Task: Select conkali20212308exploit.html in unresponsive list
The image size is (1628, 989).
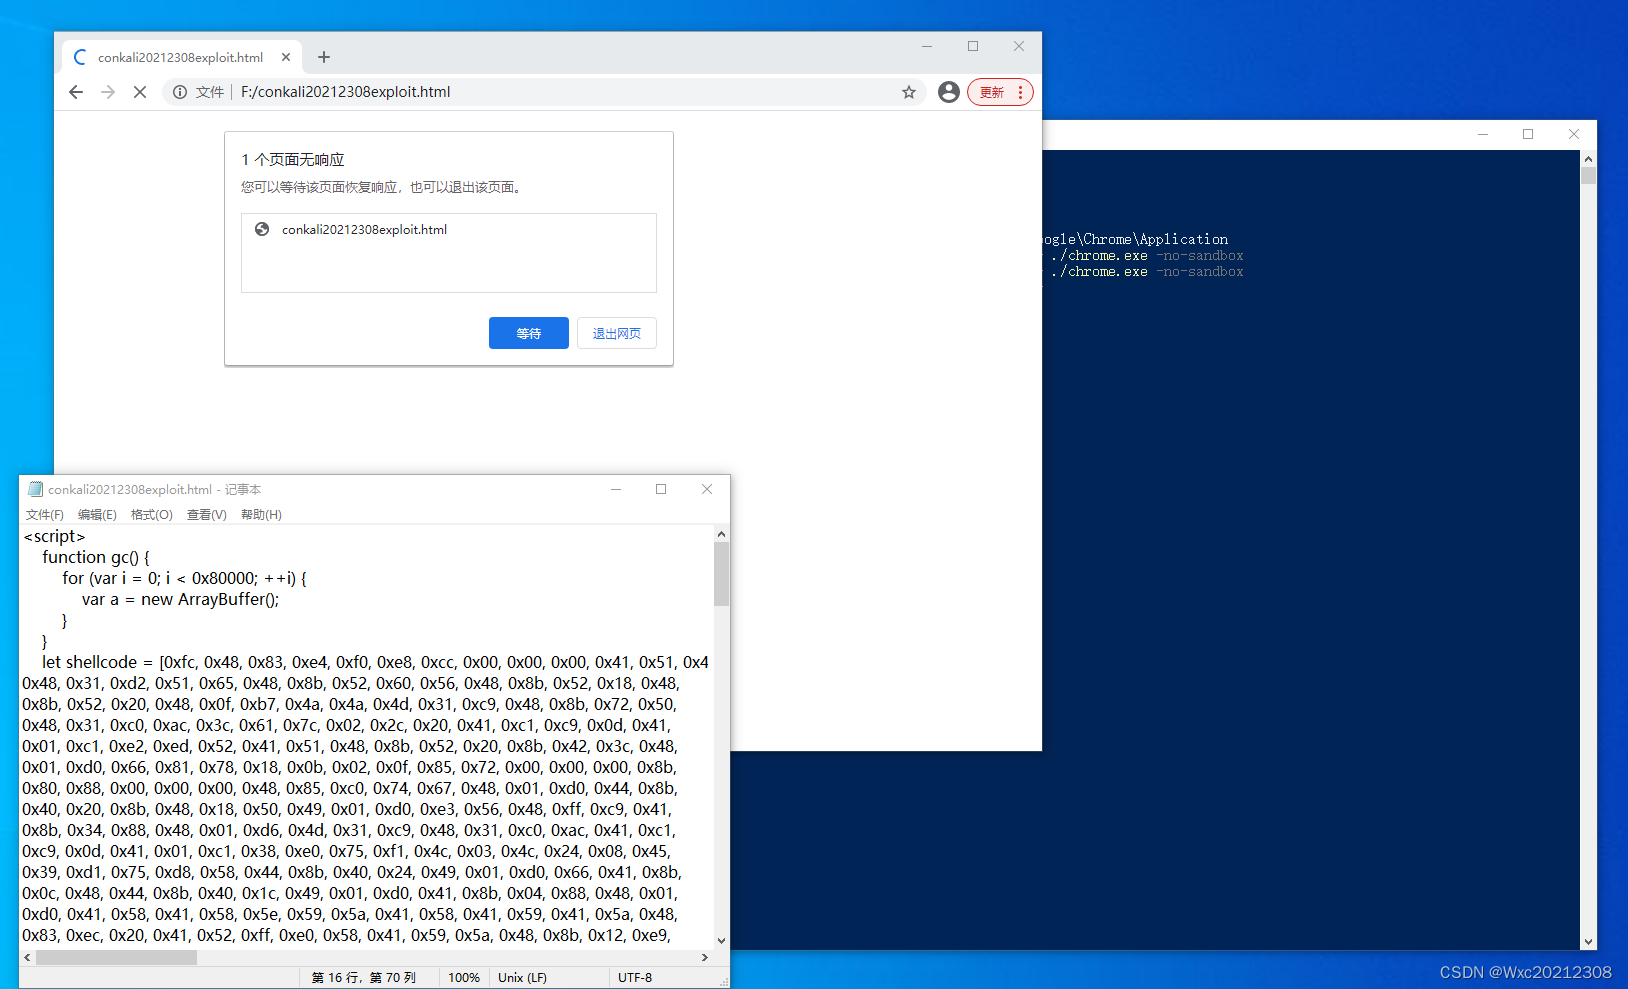Action: click(449, 229)
